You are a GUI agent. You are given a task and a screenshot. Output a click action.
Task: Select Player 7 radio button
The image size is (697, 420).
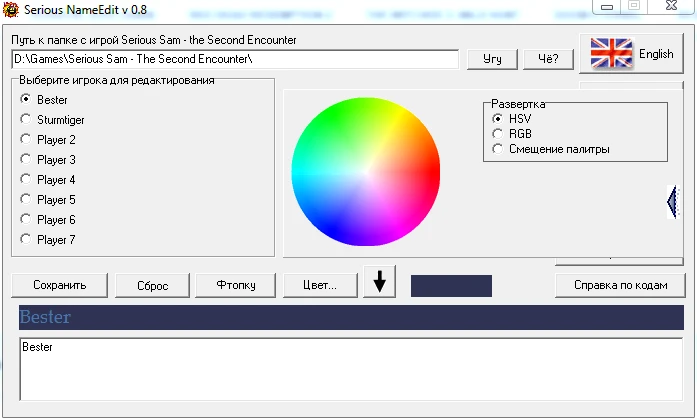click(x=26, y=240)
